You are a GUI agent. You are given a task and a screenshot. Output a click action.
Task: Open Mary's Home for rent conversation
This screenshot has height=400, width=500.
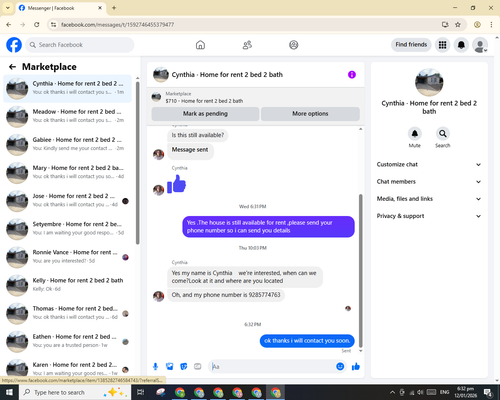coord(67,173)
